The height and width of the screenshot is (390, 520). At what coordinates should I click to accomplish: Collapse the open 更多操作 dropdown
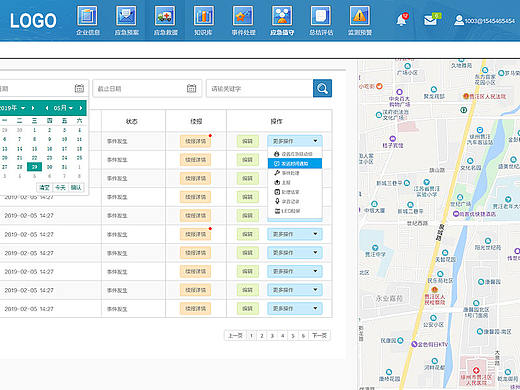click(295, 141)
